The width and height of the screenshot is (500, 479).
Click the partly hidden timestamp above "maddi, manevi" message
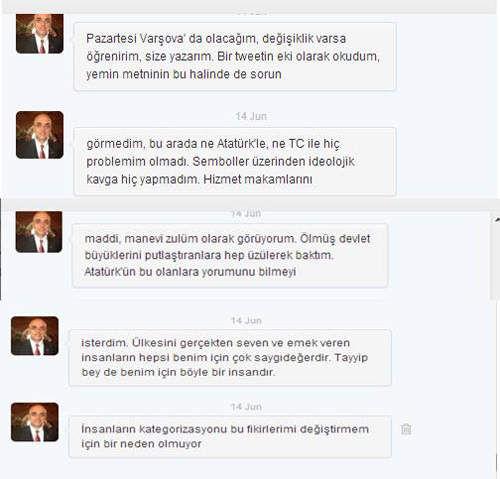pyautogui.click(x=246, y=214)
